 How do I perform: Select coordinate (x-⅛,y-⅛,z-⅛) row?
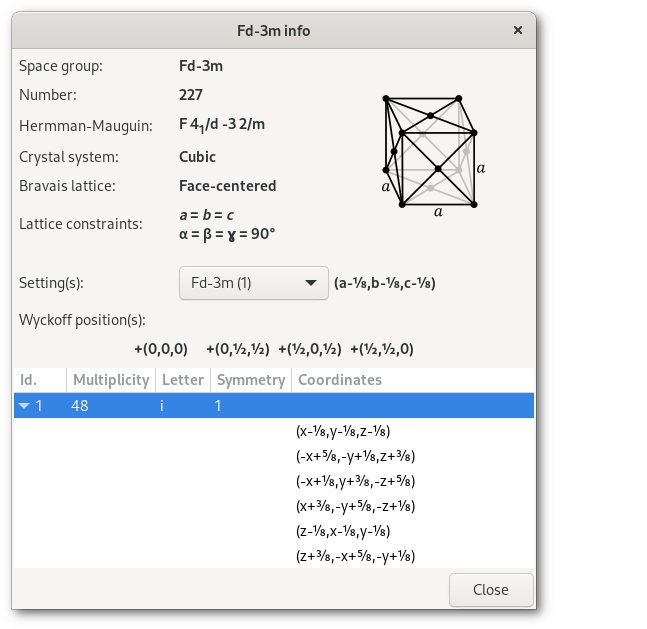342,431
